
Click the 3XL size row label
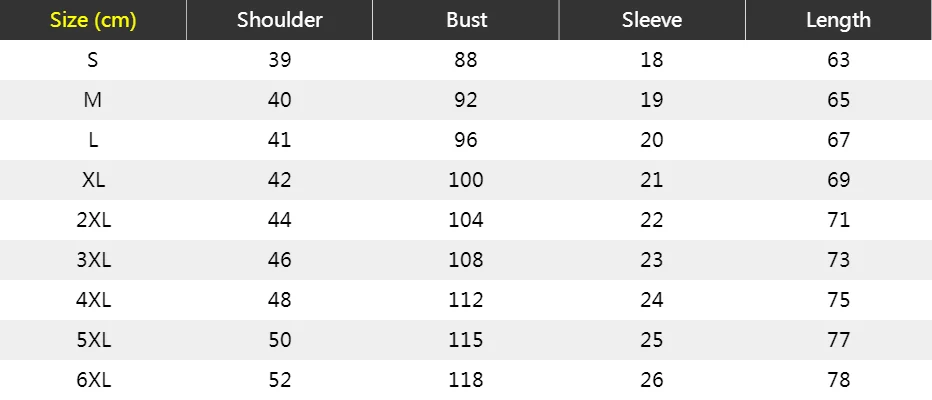tap(93, 260)
